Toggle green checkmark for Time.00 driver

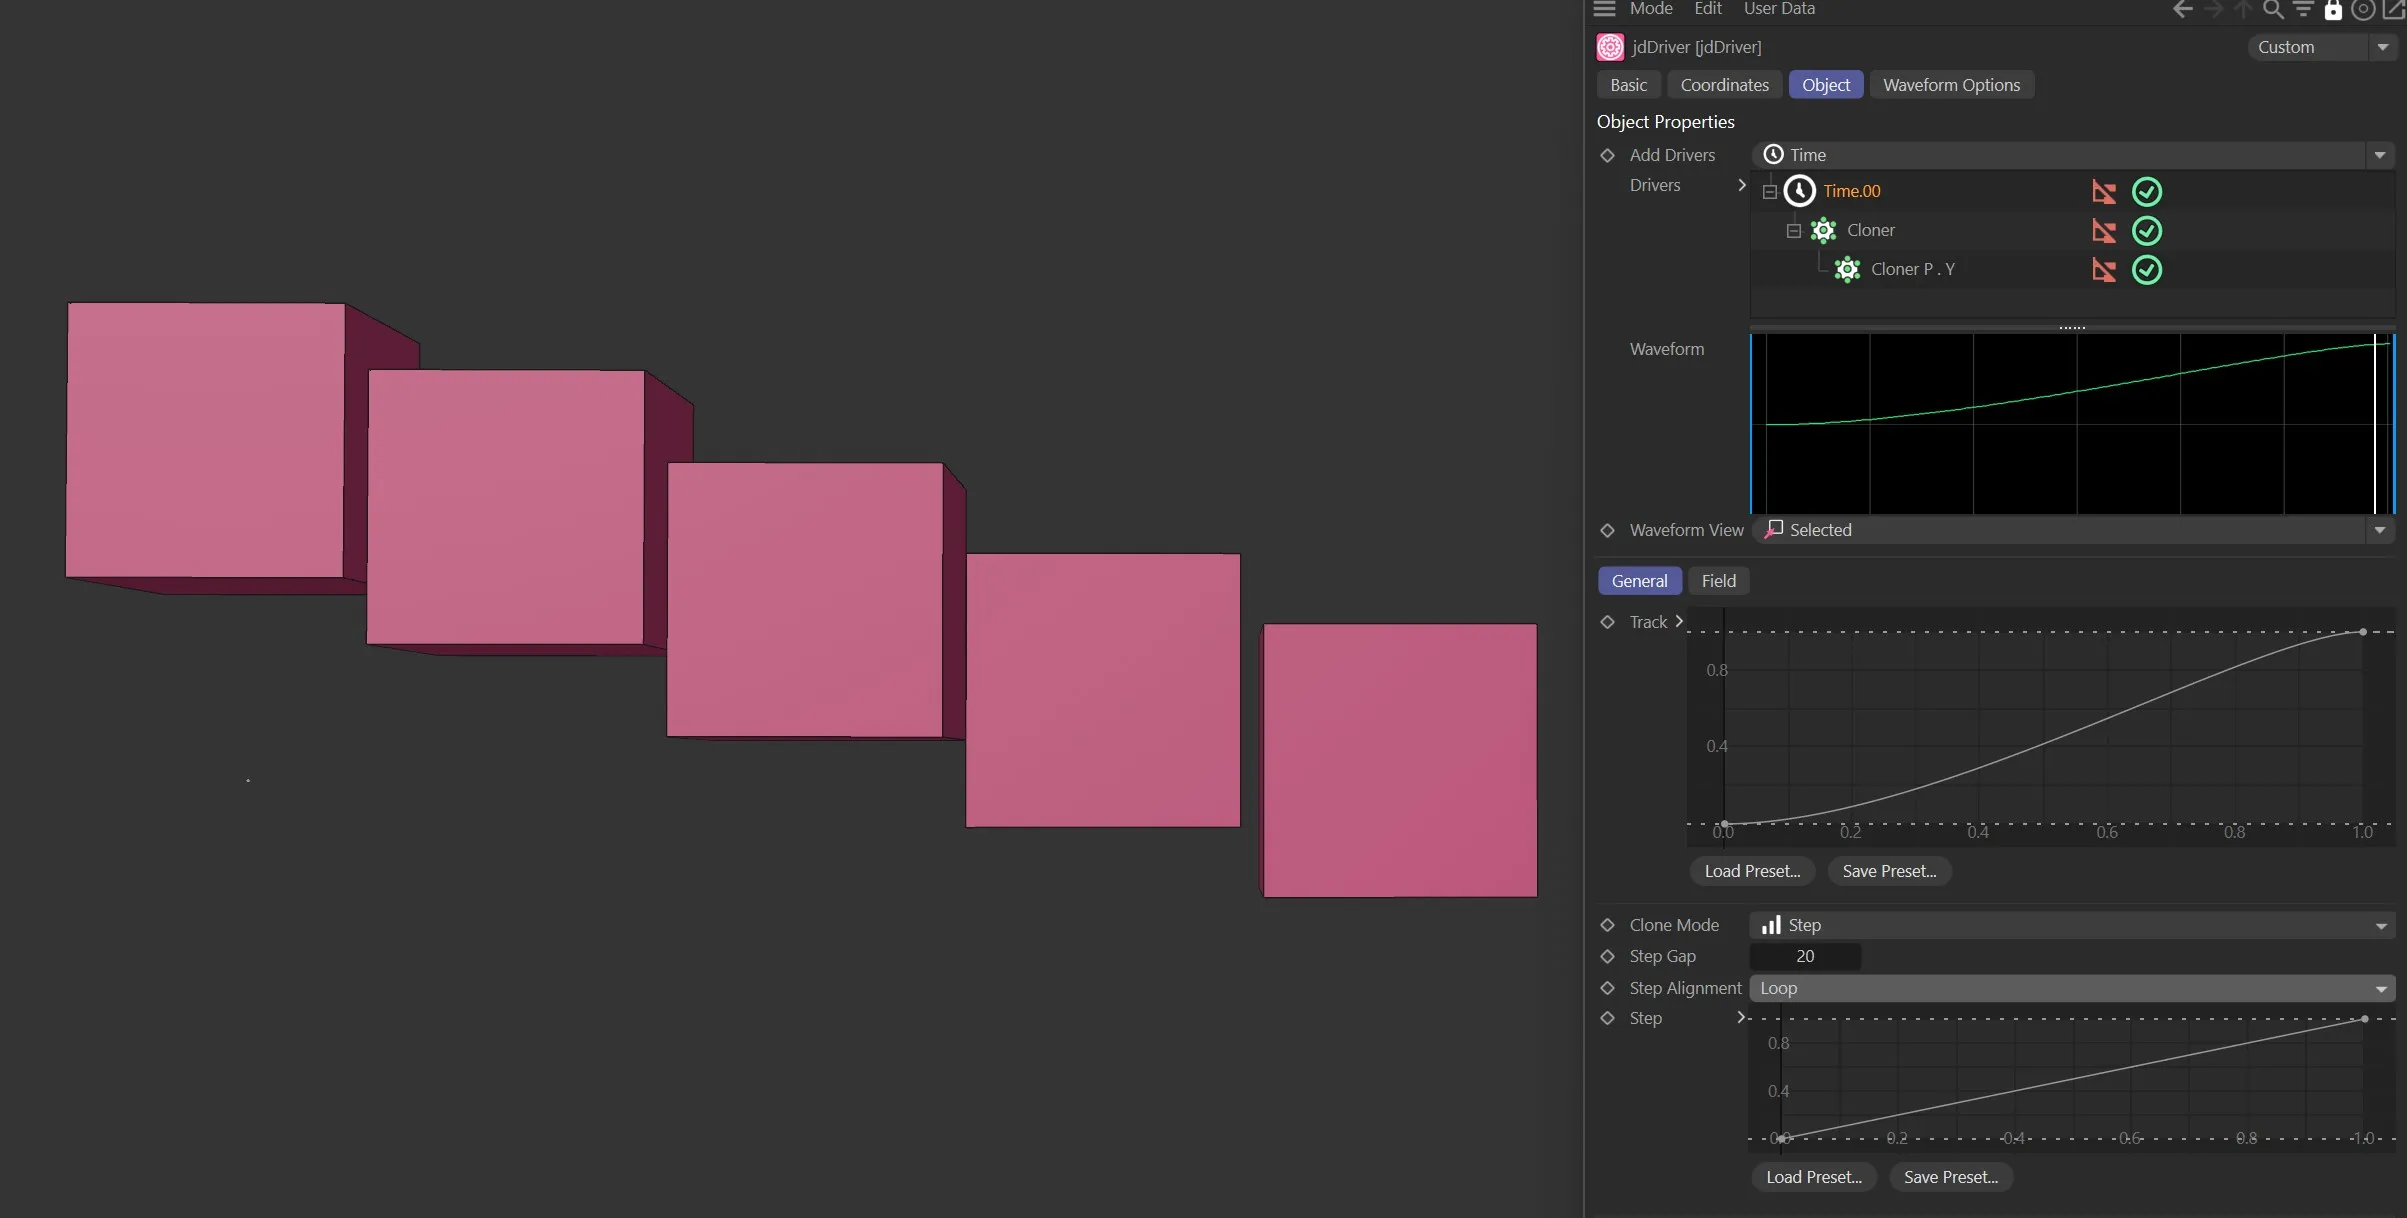(x=2147, y=192)
